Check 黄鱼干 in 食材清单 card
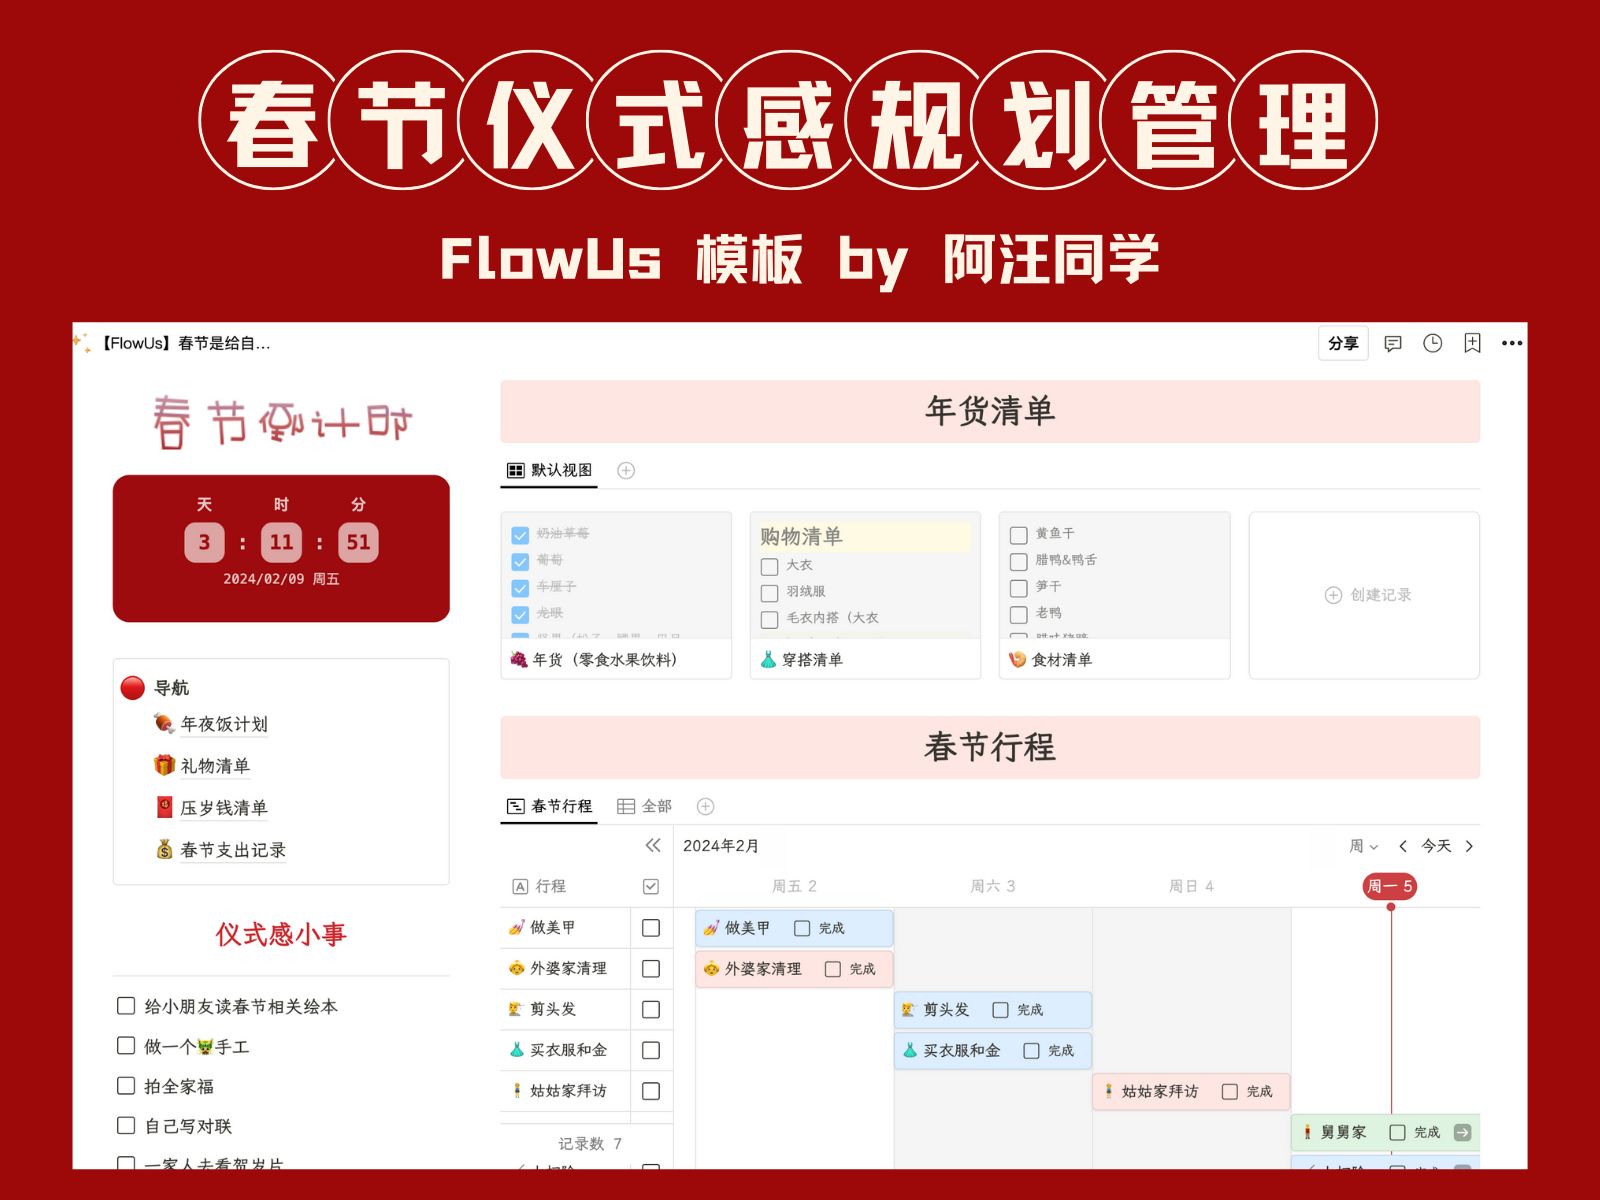1600x1200 pixels. [x=1018, y=535]
